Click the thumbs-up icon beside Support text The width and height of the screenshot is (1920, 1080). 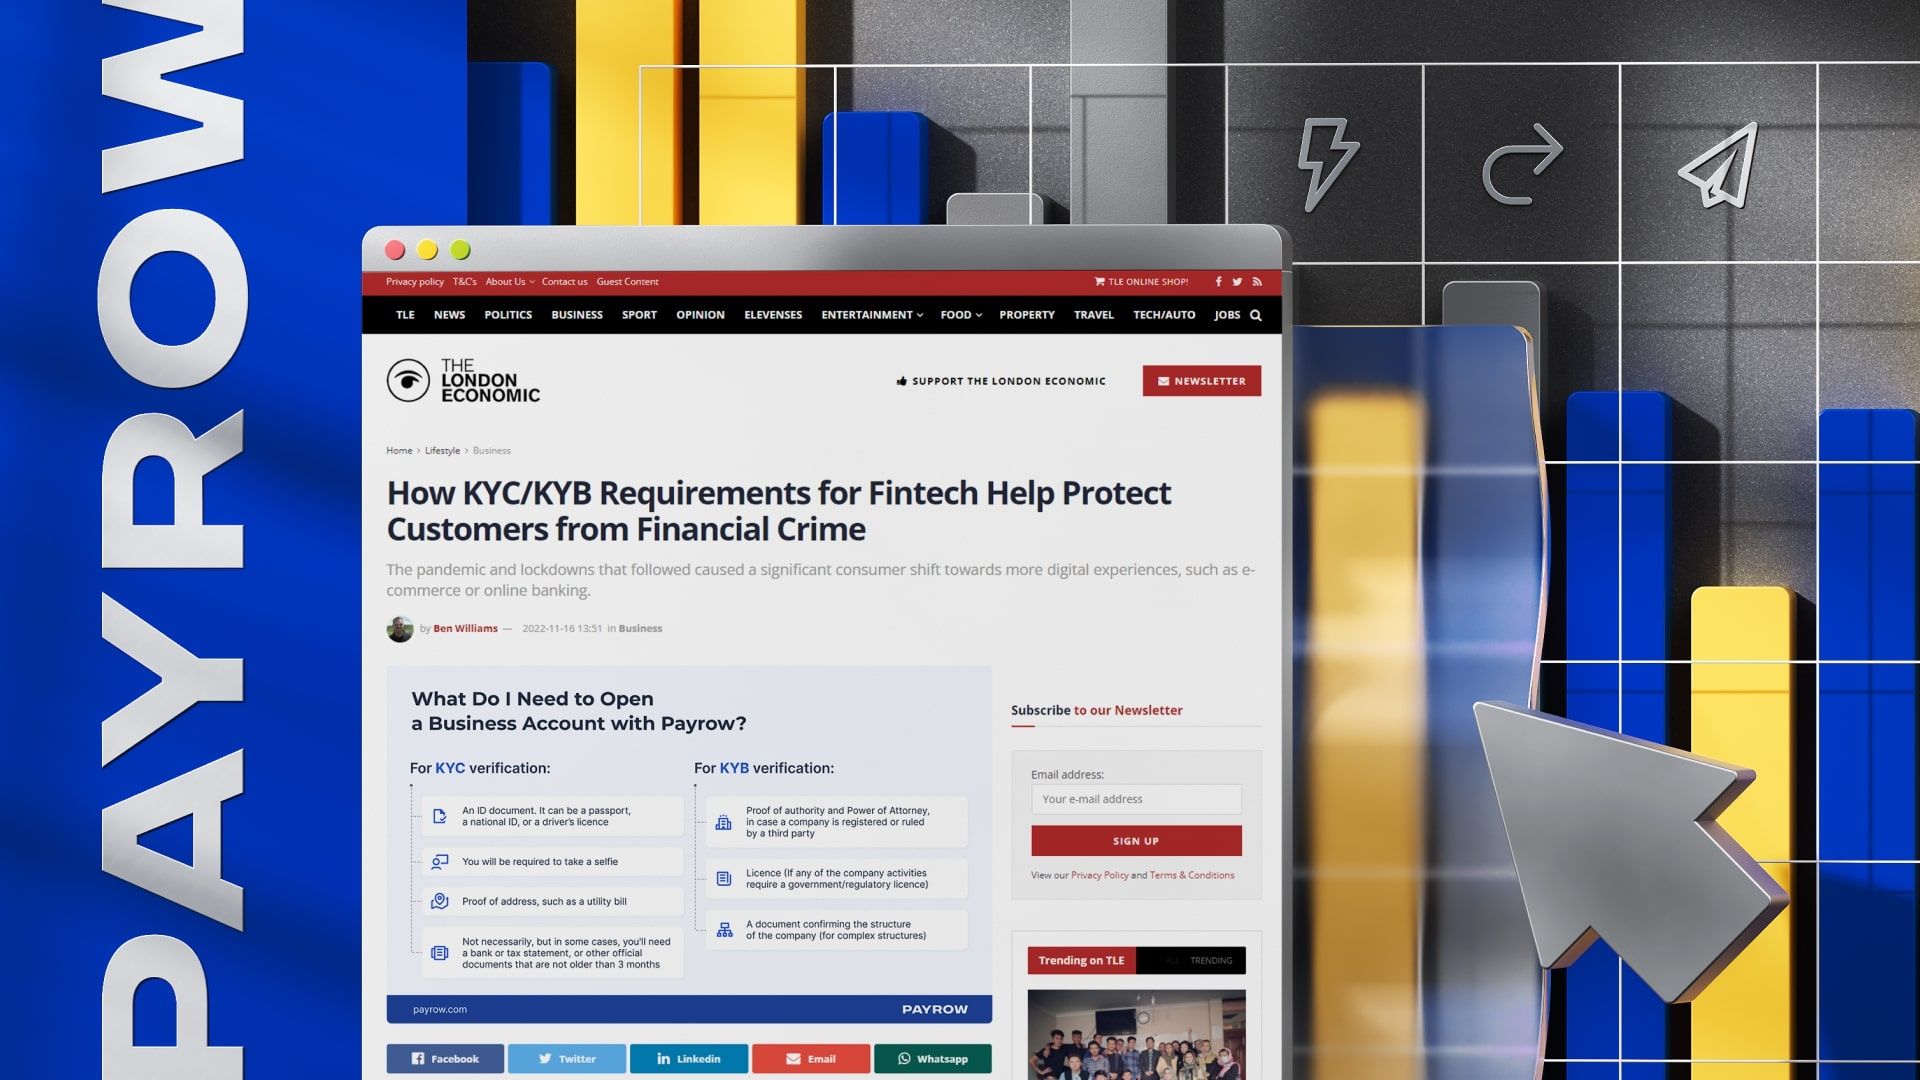tap(901, 381)
